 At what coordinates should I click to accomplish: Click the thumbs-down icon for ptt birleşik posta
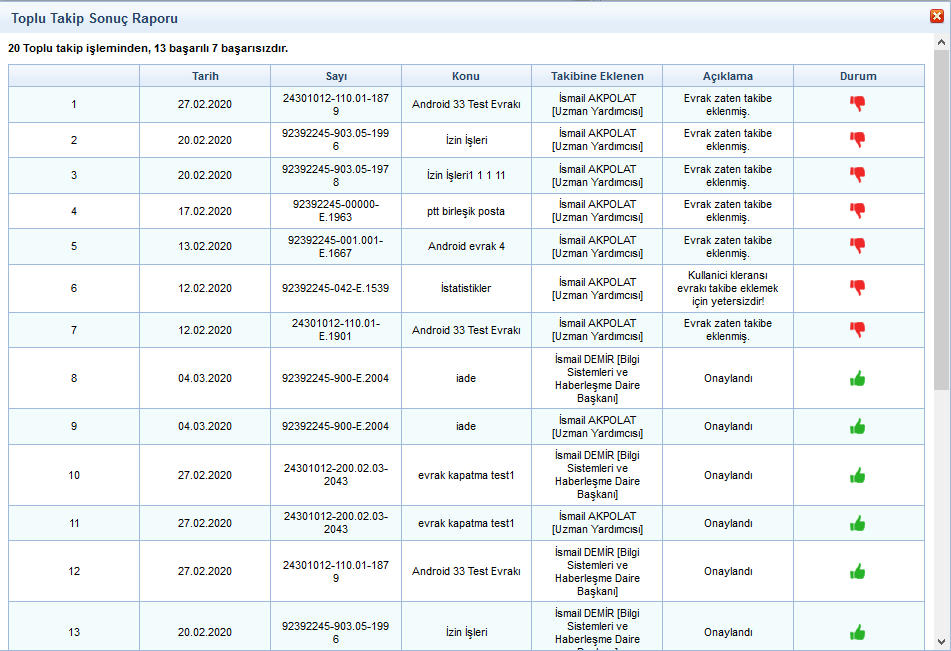[857, 211]
